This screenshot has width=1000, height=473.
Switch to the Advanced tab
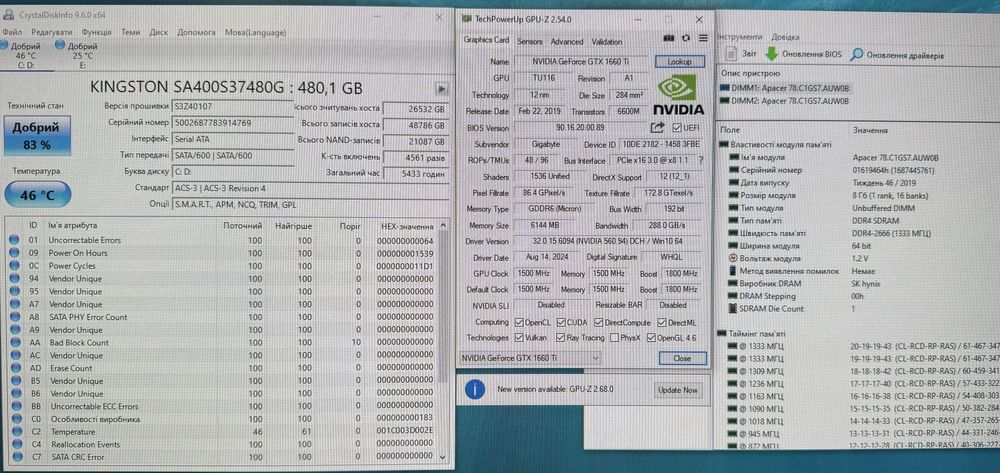coord(567,41)
